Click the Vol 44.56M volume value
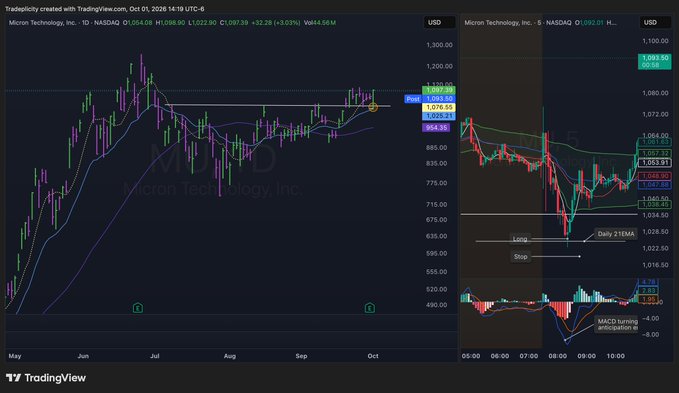Image resolution: width=679 pixels, height=393 pixels. coord(320,23)
